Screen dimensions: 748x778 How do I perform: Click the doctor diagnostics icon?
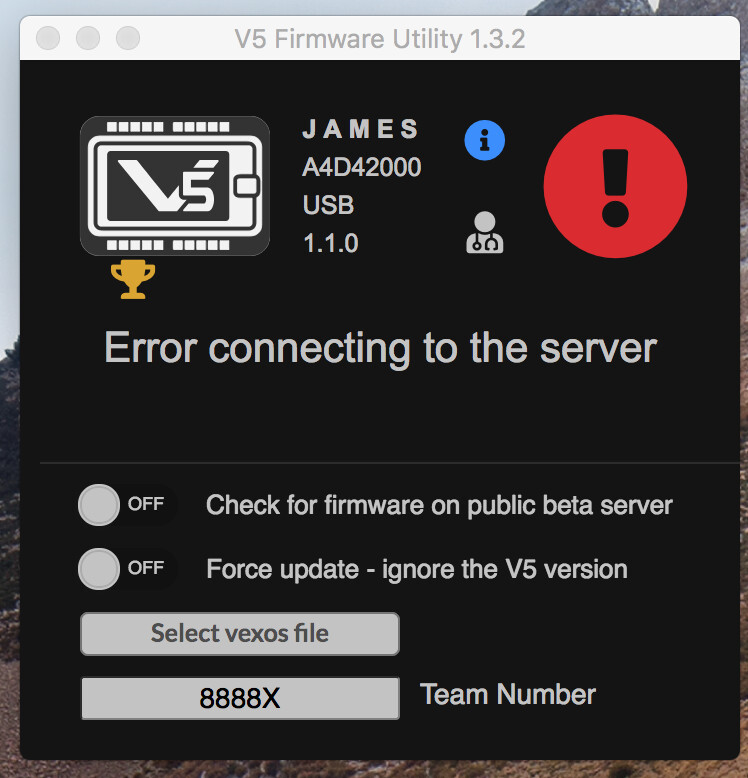tap(485, 232)
